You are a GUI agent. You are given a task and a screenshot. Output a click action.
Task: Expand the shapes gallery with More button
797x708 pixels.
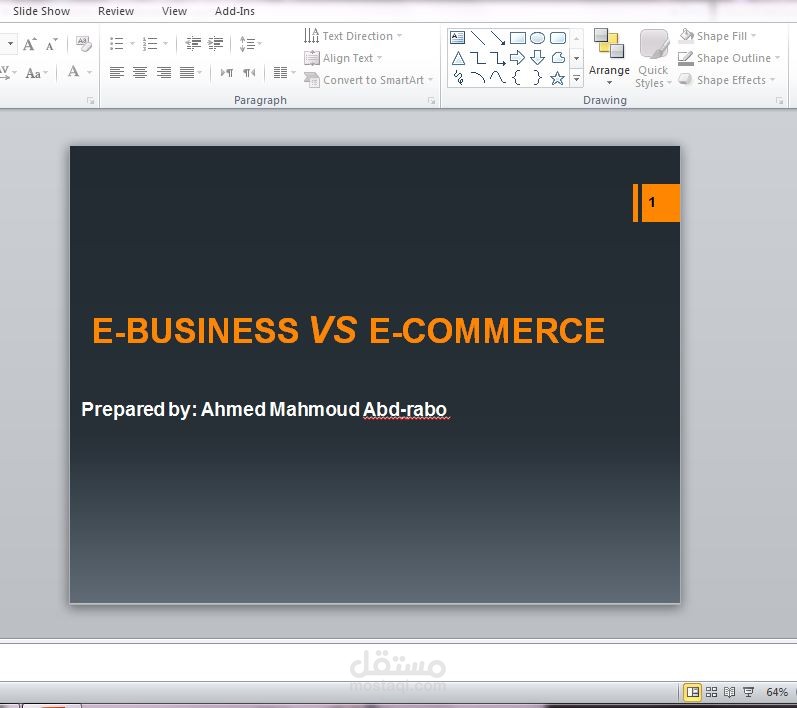(576, 78)
